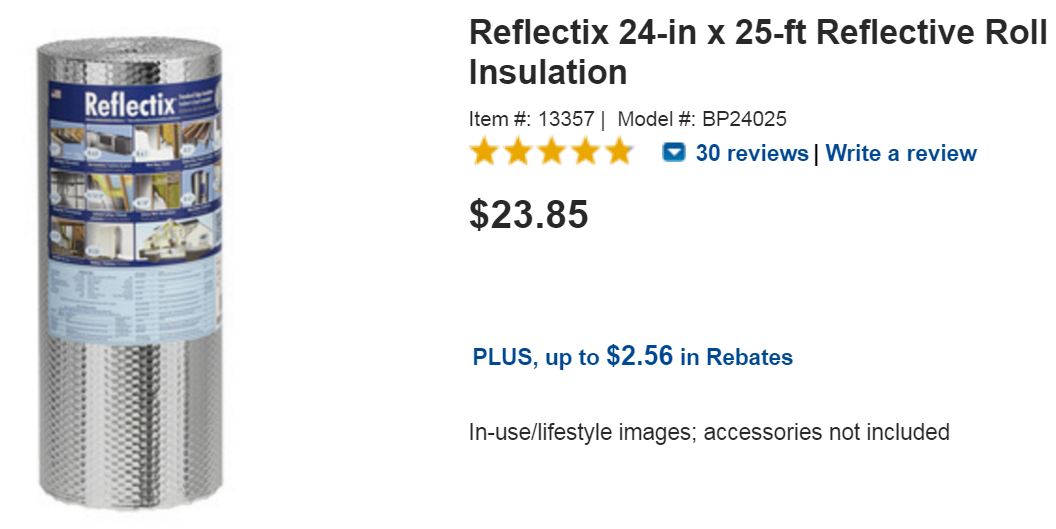Image resolution: width=1056 pixels, height=529 pixels.
Task: Click the second gold rating star
Action: tap(518, 153)
